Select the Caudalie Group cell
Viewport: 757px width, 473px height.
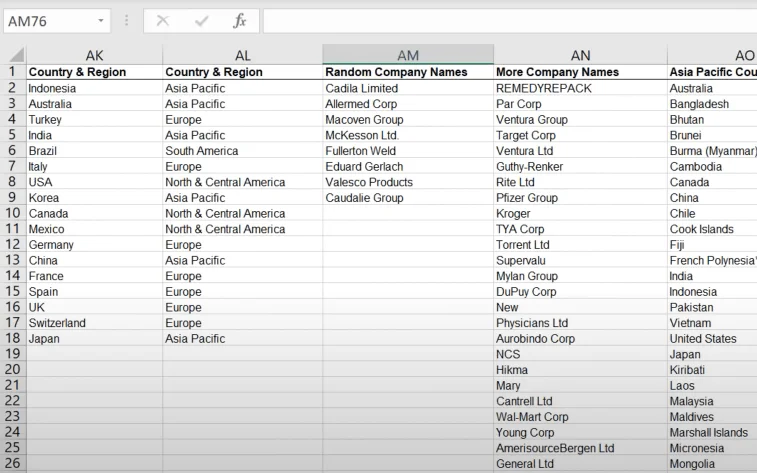coord(408,198)
